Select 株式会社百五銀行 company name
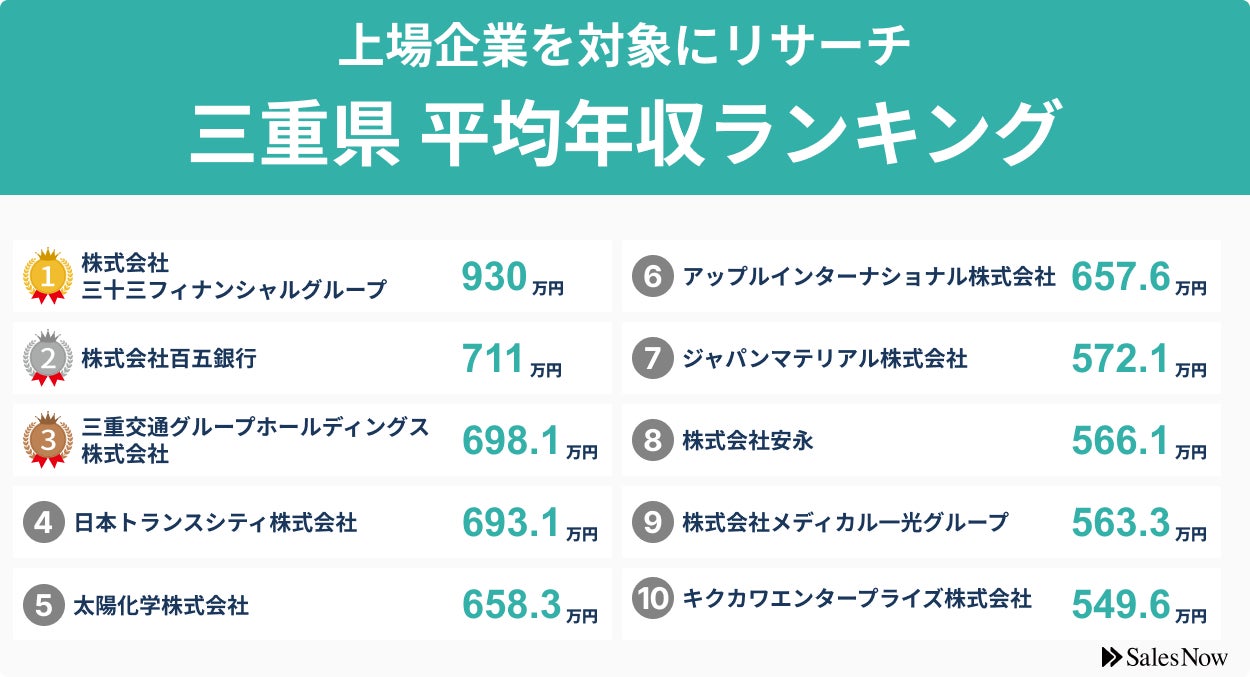Screen dimensions: 1250x677 [x=169, y=358]
